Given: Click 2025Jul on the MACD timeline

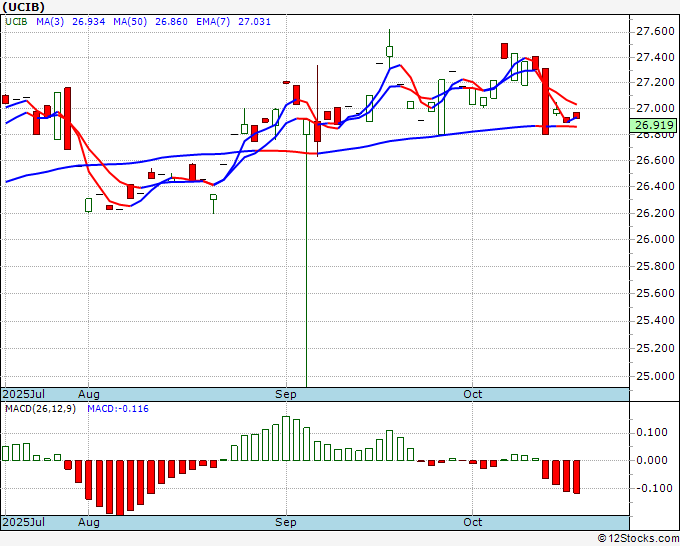Looking at the screenshot, I should pyautogui.click(x=24, y=522).
